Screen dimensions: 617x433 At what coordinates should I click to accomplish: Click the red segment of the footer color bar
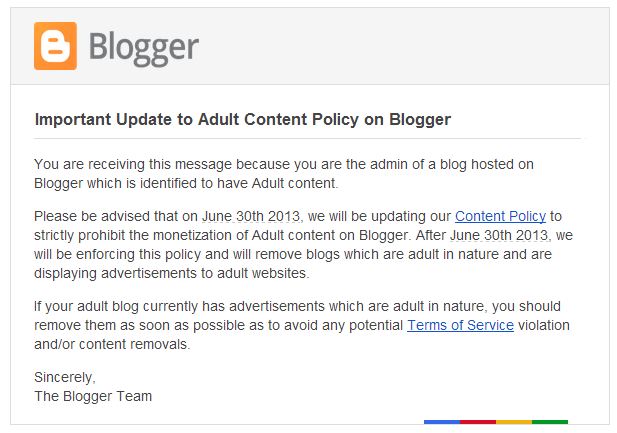pos(478,422)
